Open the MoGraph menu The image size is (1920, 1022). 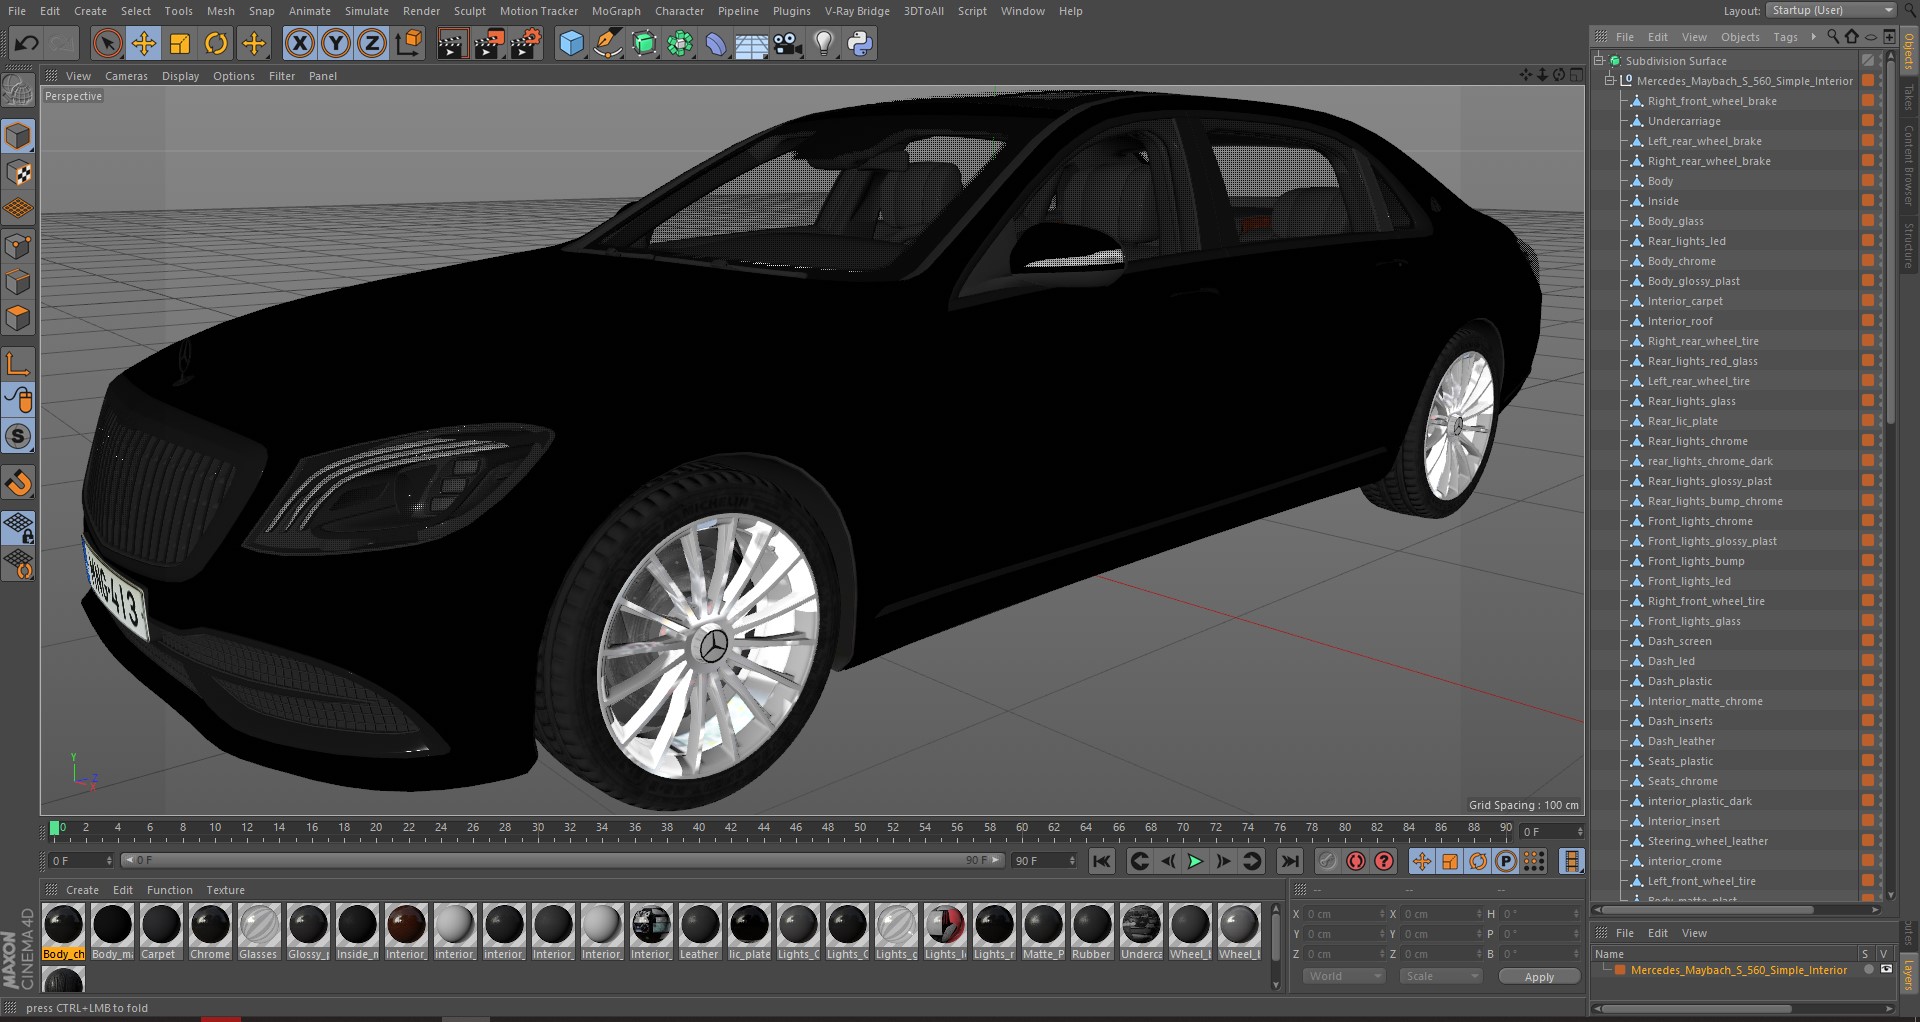point(616,11)
